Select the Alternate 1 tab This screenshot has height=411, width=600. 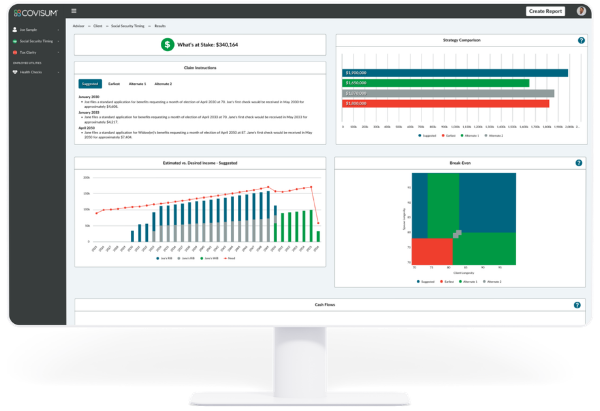click(137, 84)
